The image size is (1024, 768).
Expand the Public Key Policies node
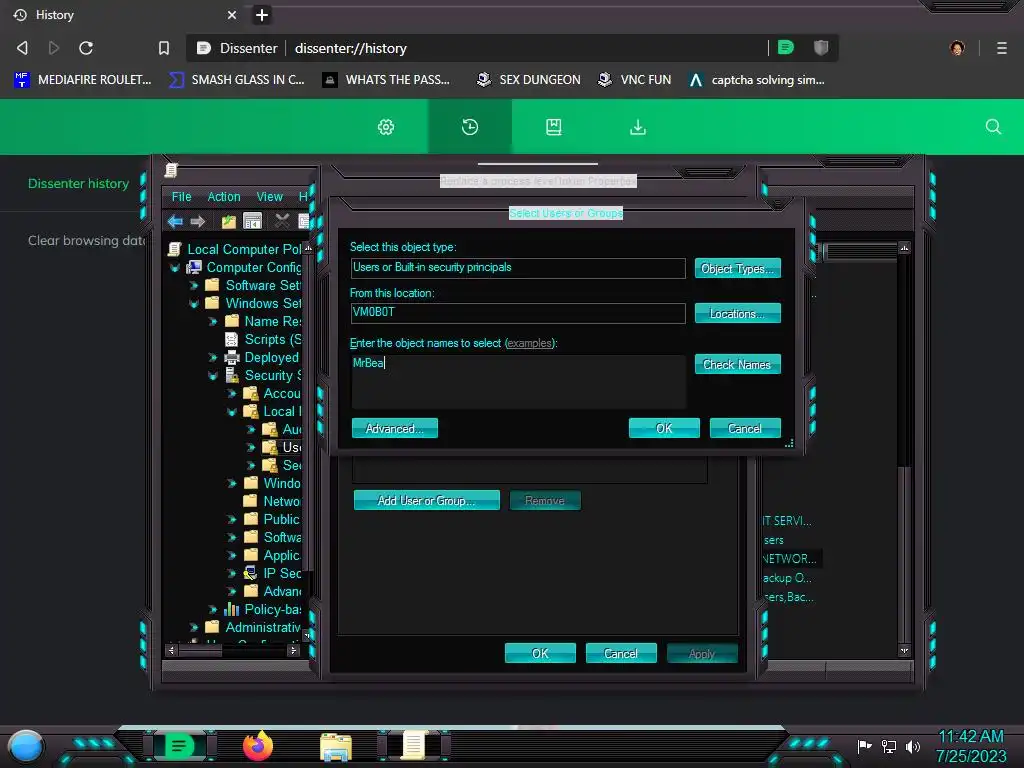tap(232, 520)
